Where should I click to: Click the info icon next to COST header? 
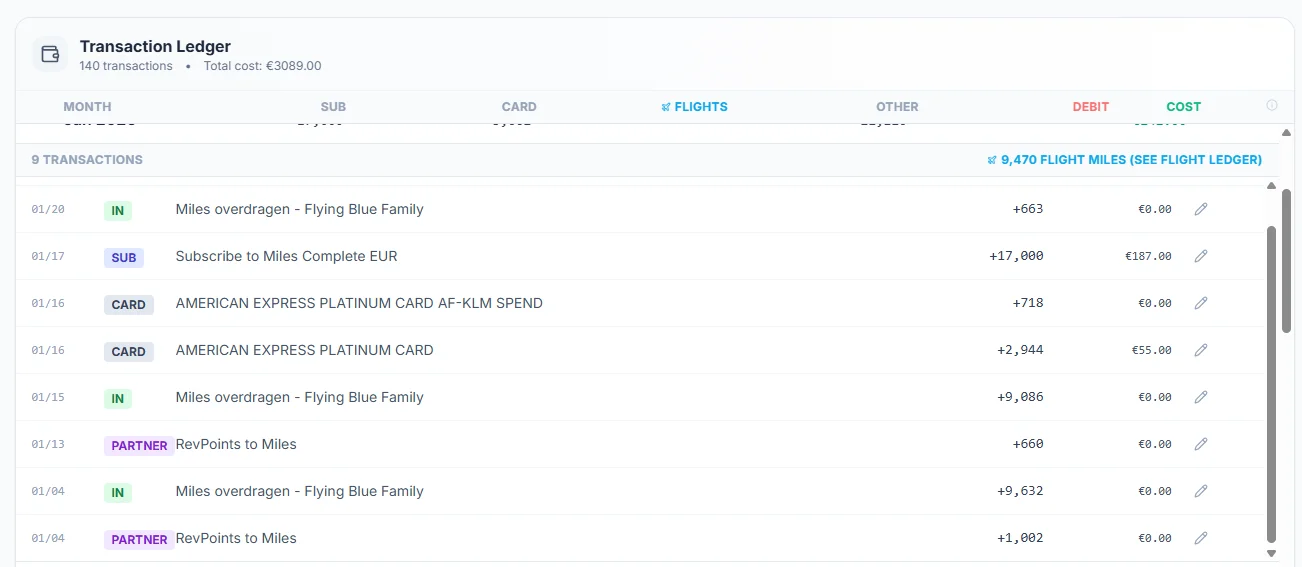point(1272,105)
